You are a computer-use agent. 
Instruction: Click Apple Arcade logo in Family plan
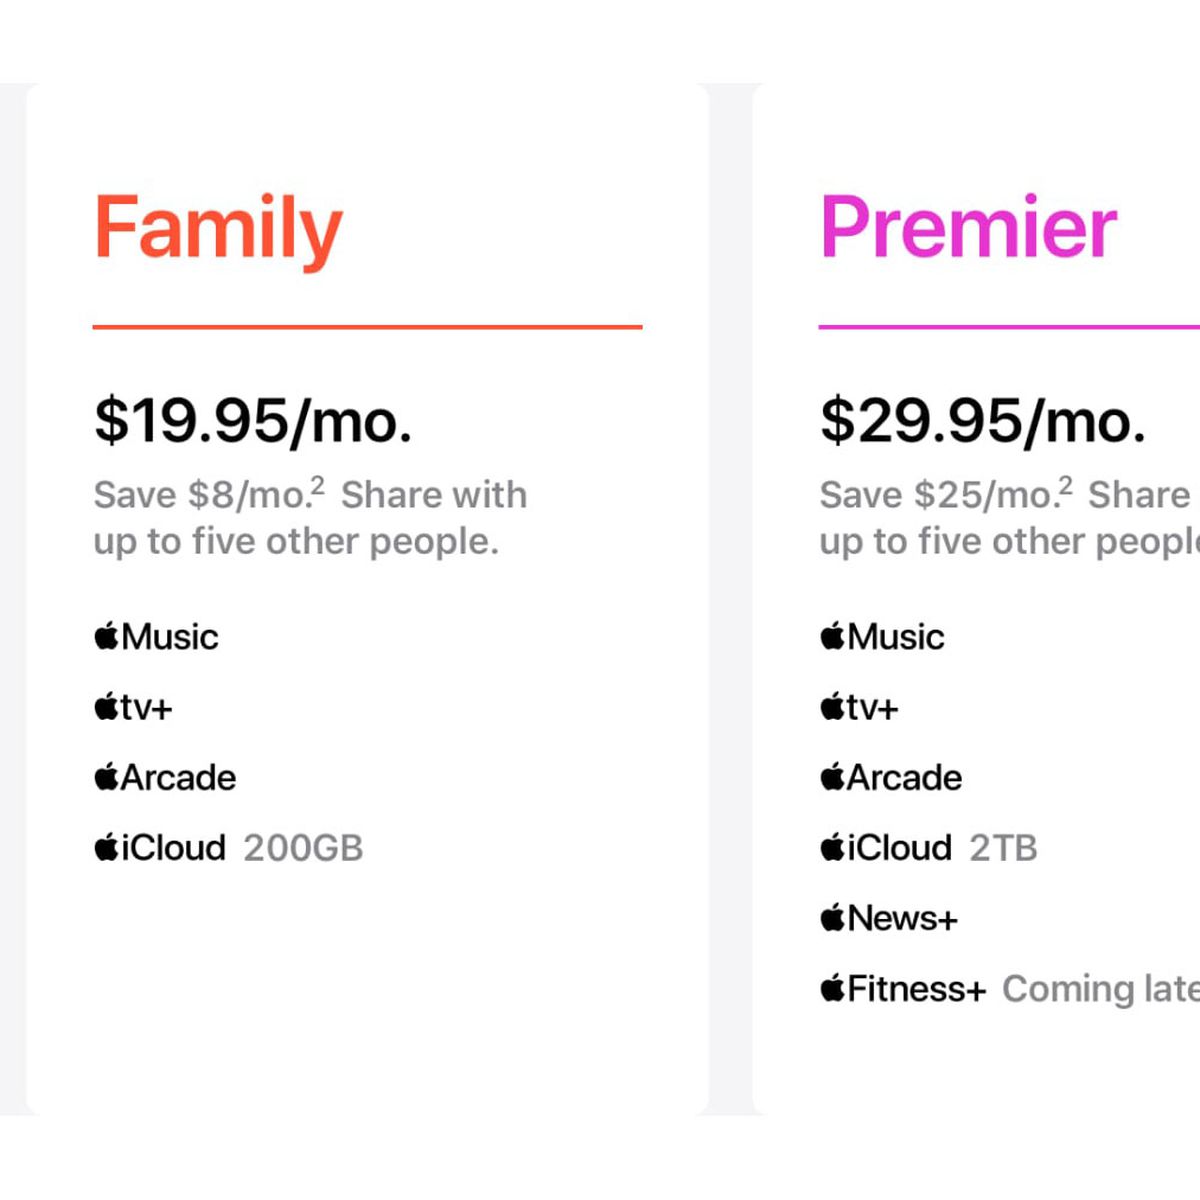coord(165,778)
